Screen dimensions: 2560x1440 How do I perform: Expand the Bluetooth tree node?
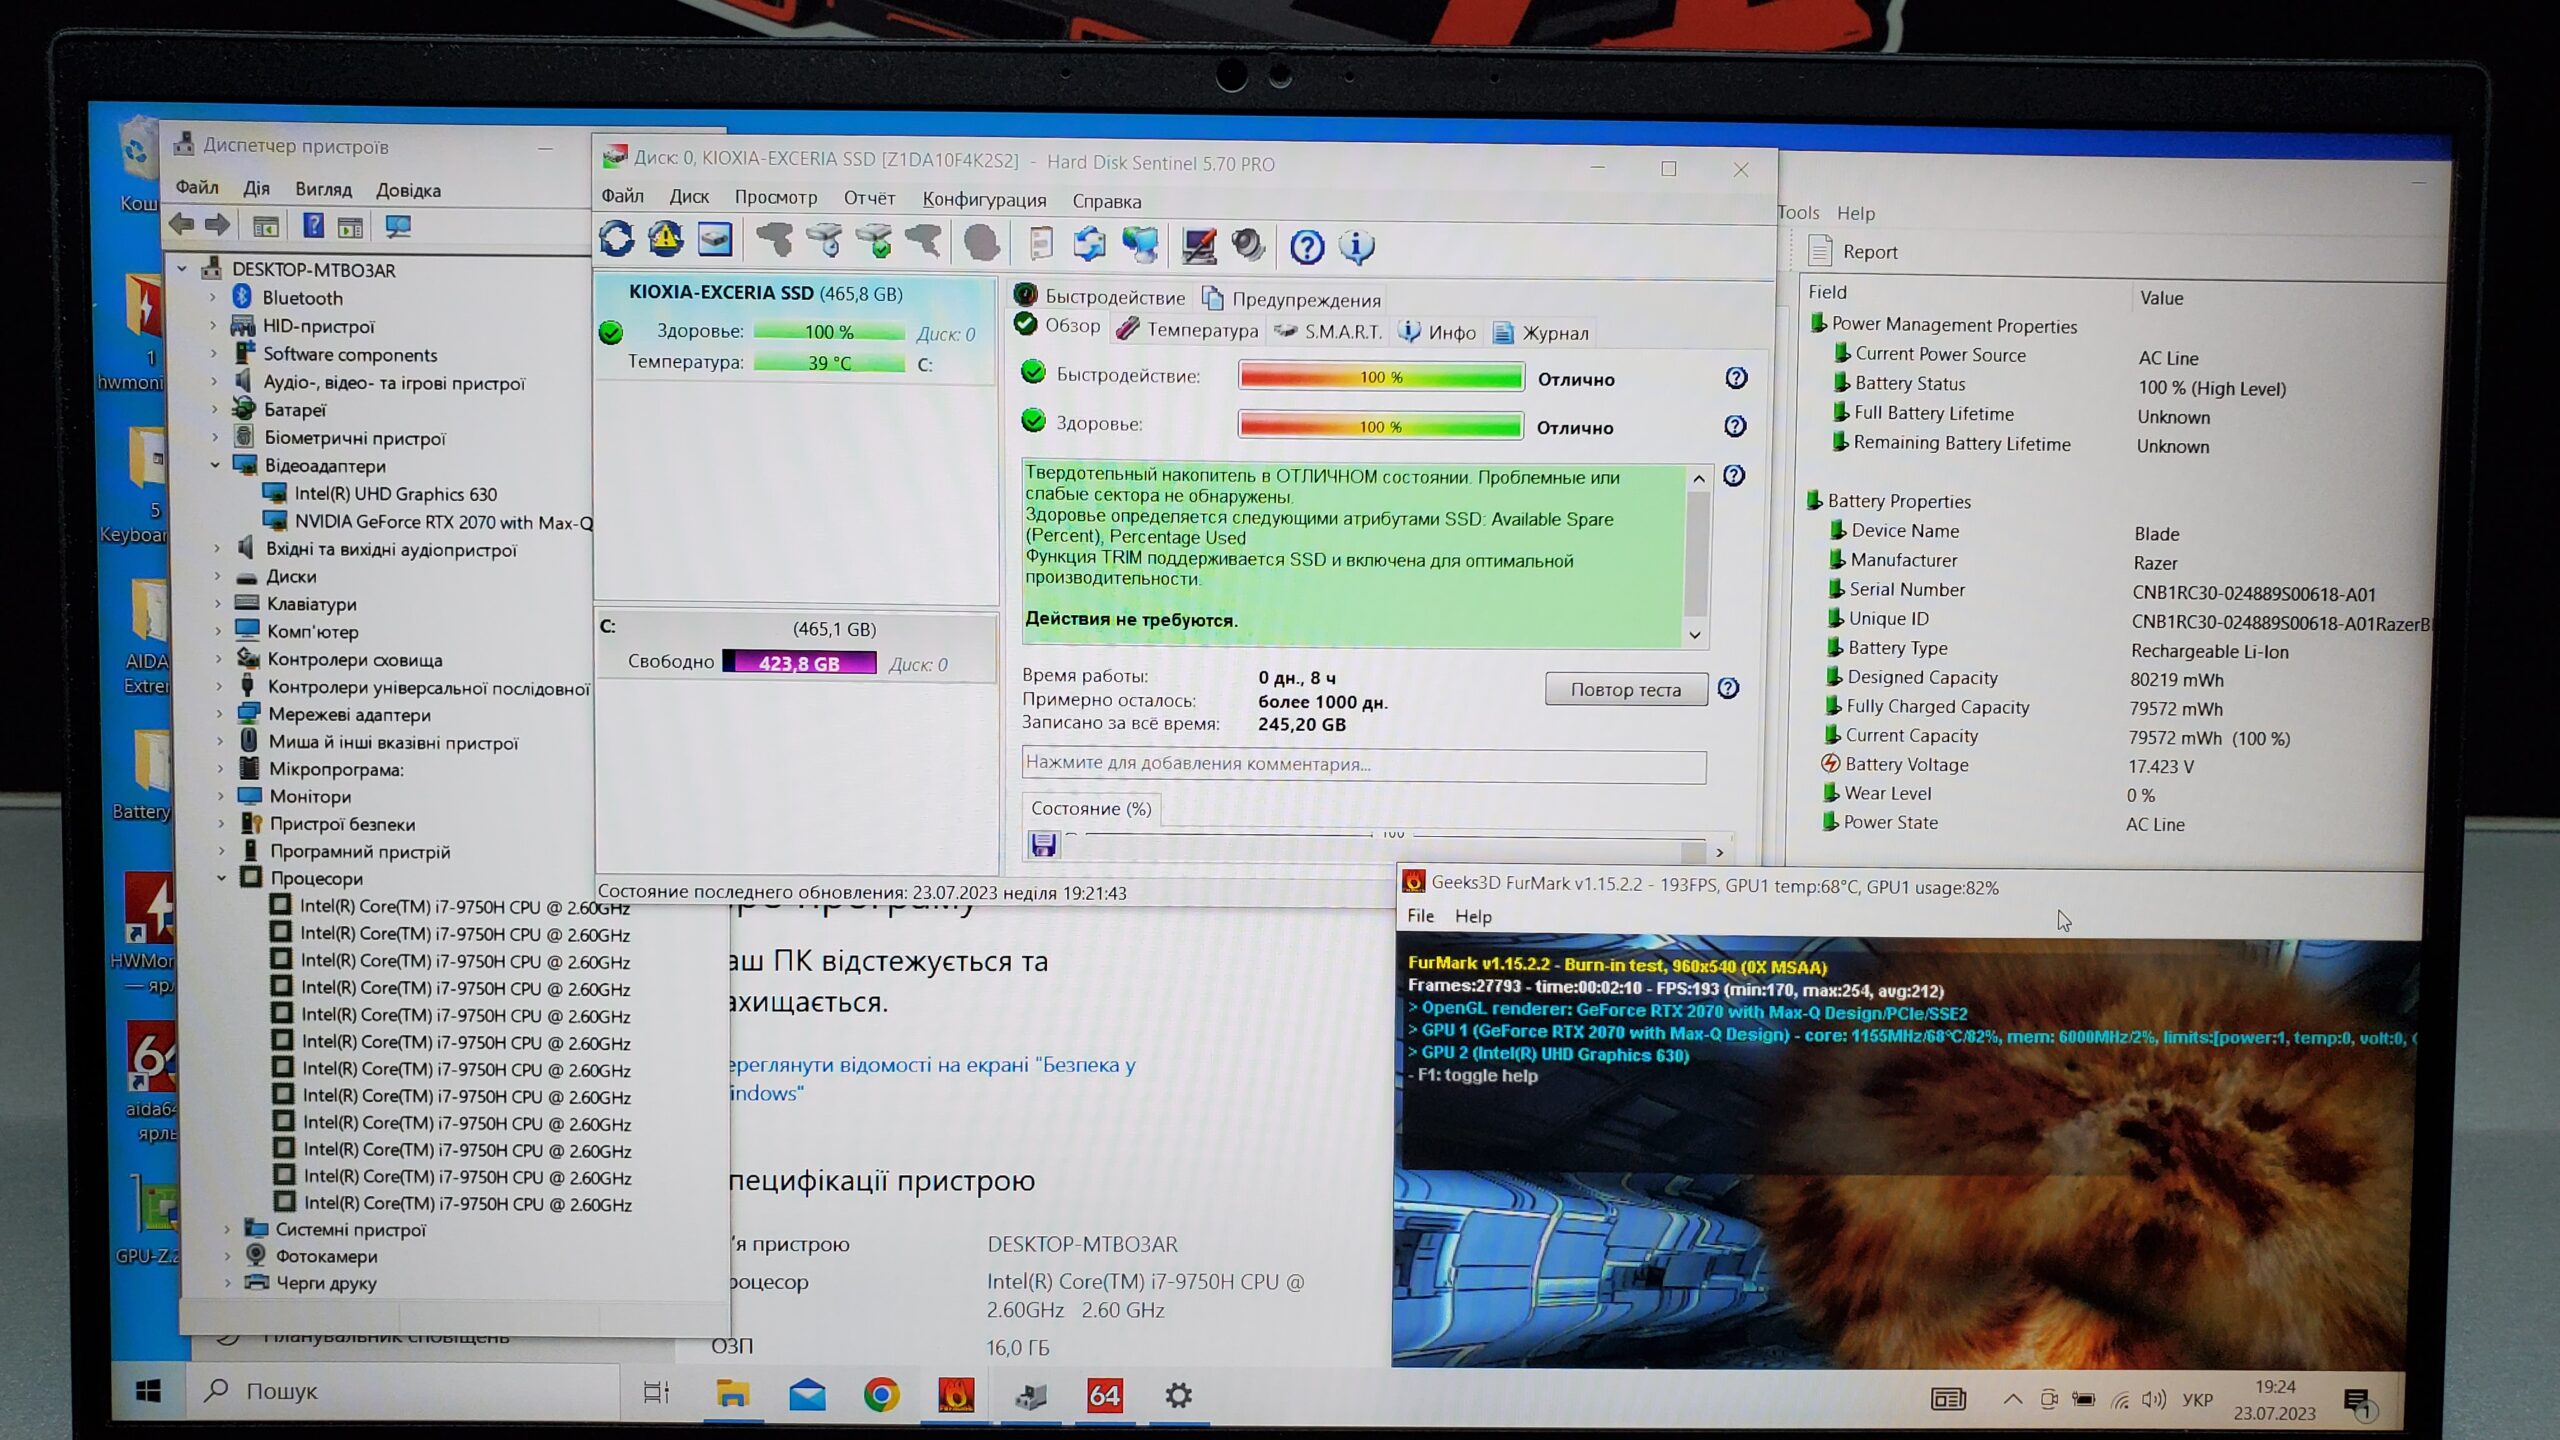click(213, 298)
